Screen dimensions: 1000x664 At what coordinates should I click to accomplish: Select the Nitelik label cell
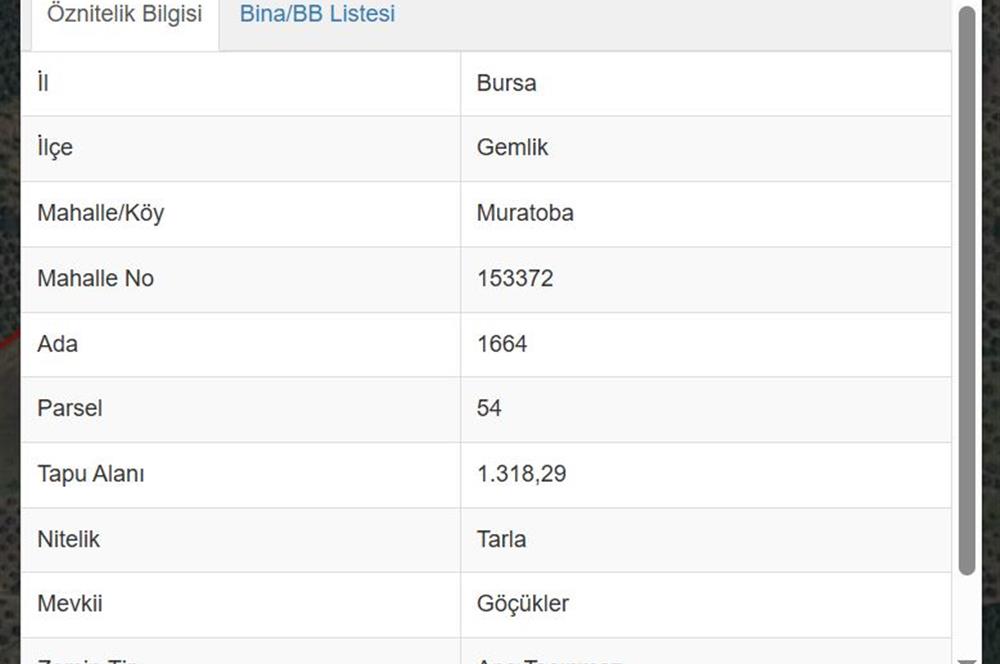point(241,540)
